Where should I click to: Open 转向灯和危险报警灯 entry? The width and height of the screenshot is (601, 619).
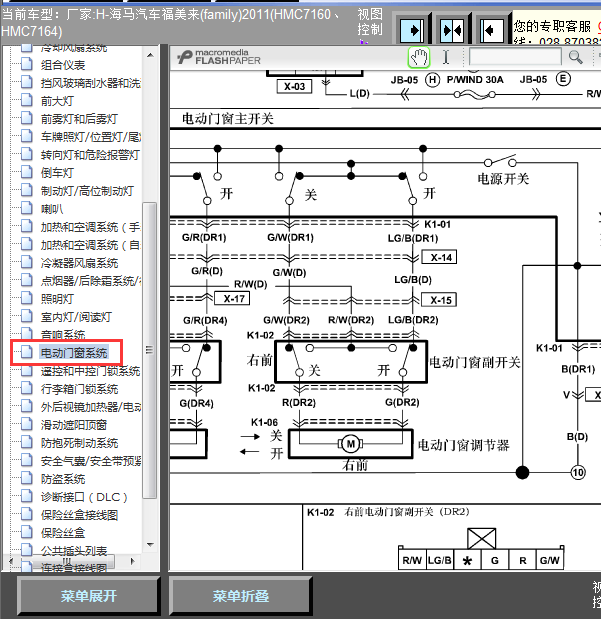90,155
